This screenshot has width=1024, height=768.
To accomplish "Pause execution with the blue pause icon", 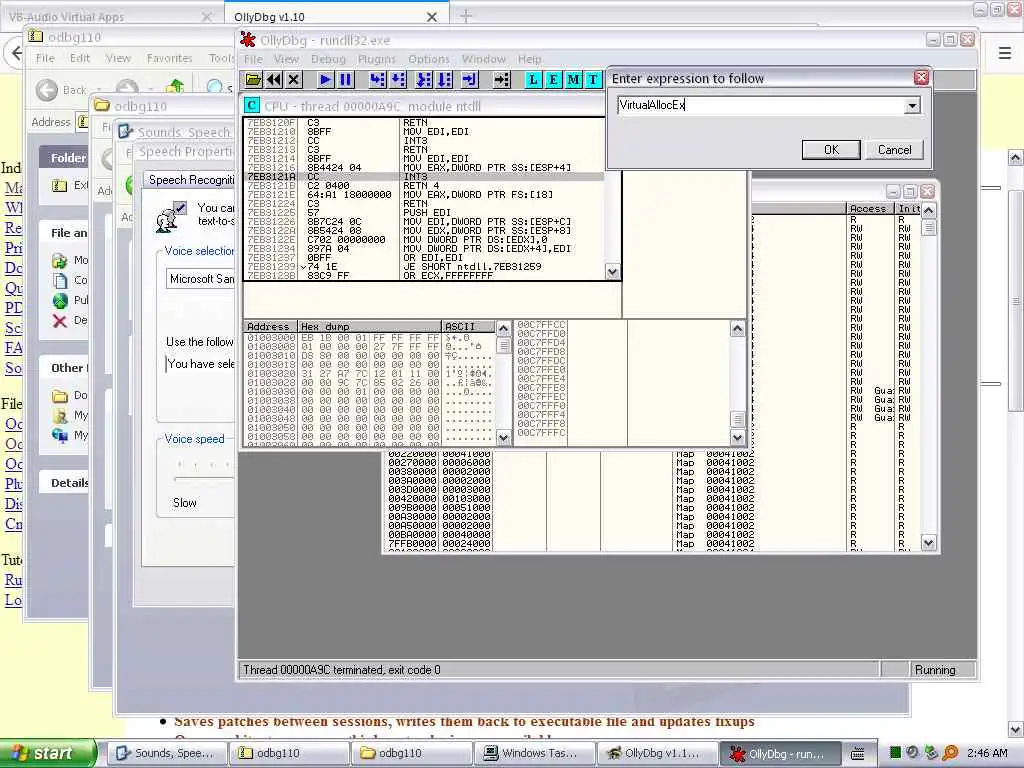I will pos(345,80).
